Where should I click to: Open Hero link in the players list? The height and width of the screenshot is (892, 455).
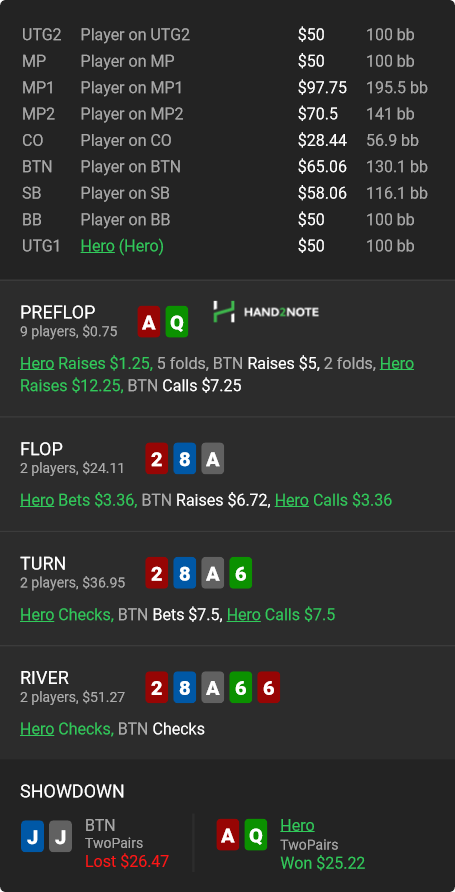(97, 246)
